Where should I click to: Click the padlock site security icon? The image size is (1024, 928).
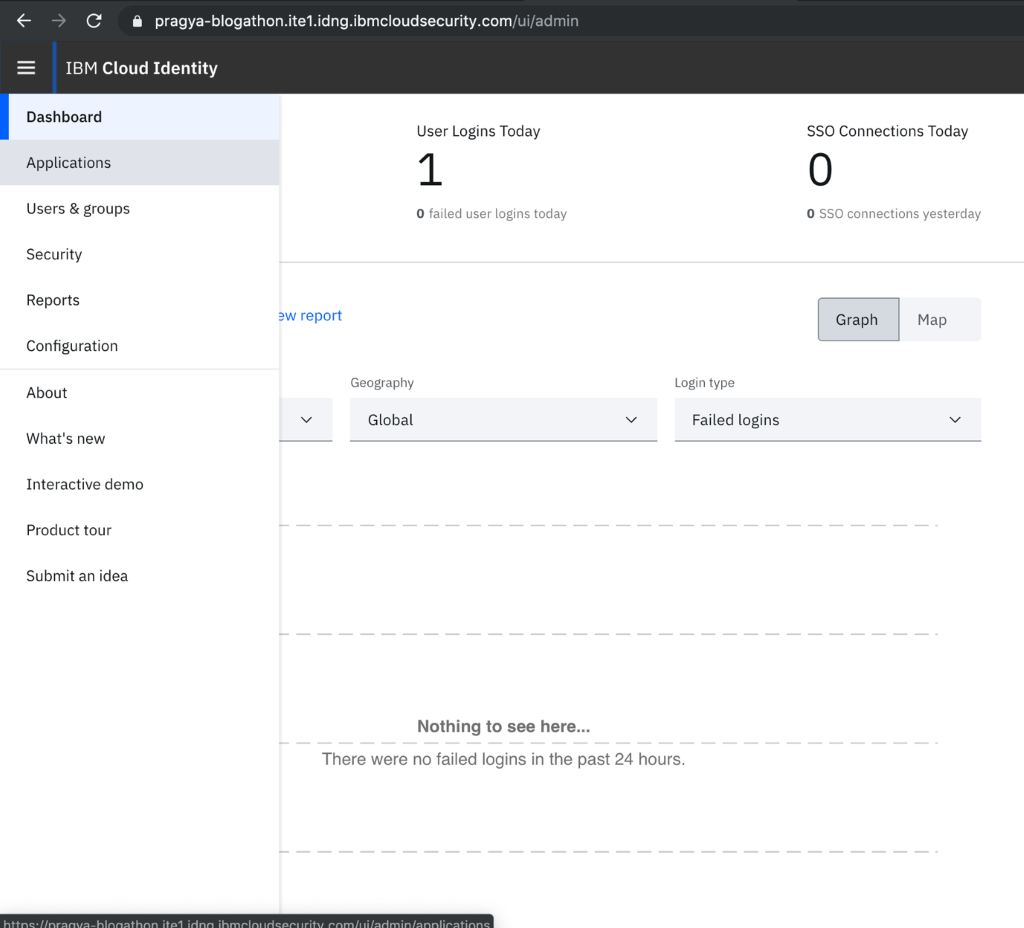(x=137, y=22)
